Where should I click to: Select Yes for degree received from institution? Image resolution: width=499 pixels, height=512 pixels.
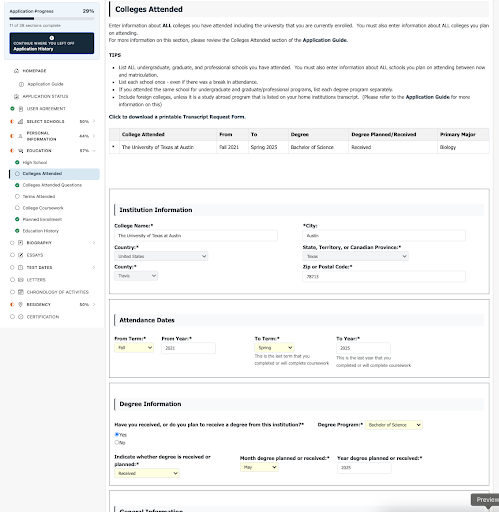pos(117,434)
